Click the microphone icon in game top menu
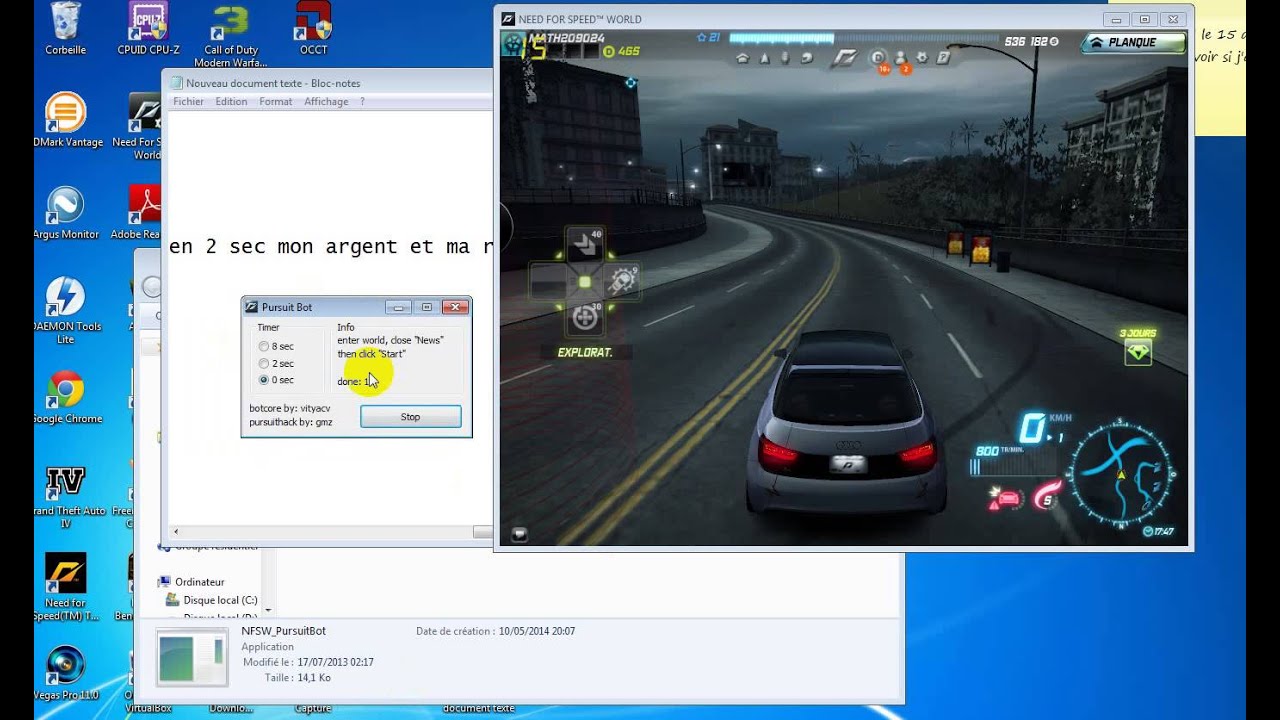The image size is (1280, 720). tap(785, 58)
